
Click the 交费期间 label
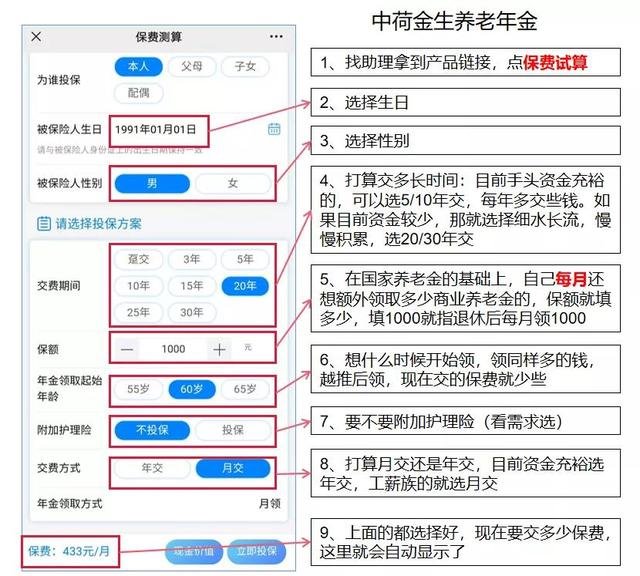click(58, 286)
